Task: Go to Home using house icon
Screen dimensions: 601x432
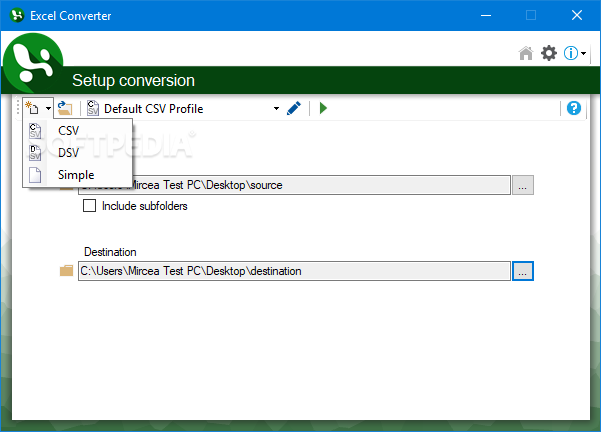Action: click(x=526, y=53)
